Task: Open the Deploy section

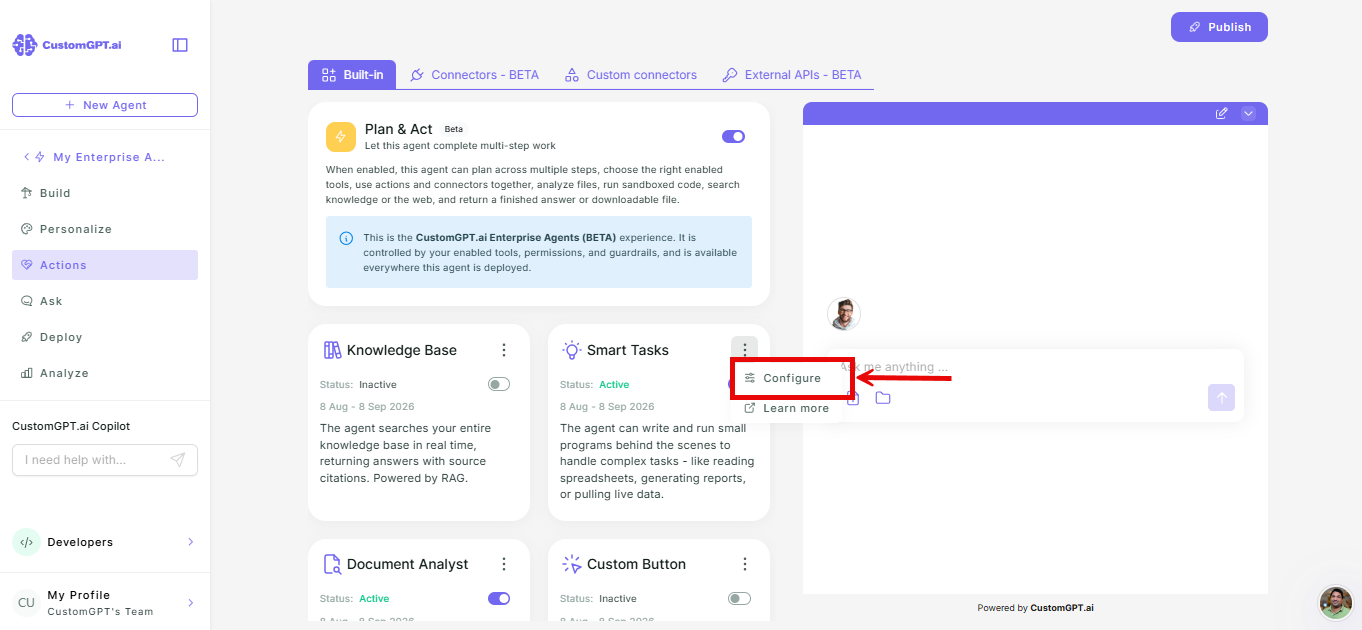Action: click(105, 337)
